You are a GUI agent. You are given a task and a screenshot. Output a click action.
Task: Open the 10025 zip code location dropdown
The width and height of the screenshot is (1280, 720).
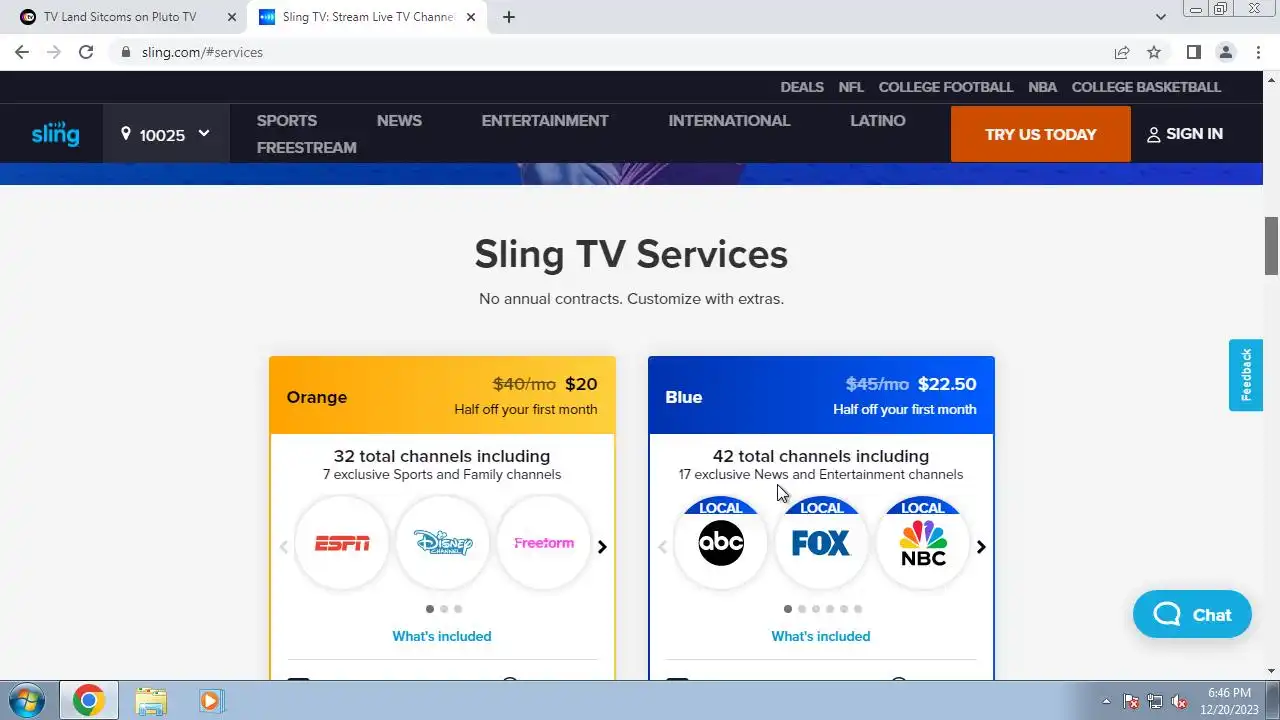166,134
